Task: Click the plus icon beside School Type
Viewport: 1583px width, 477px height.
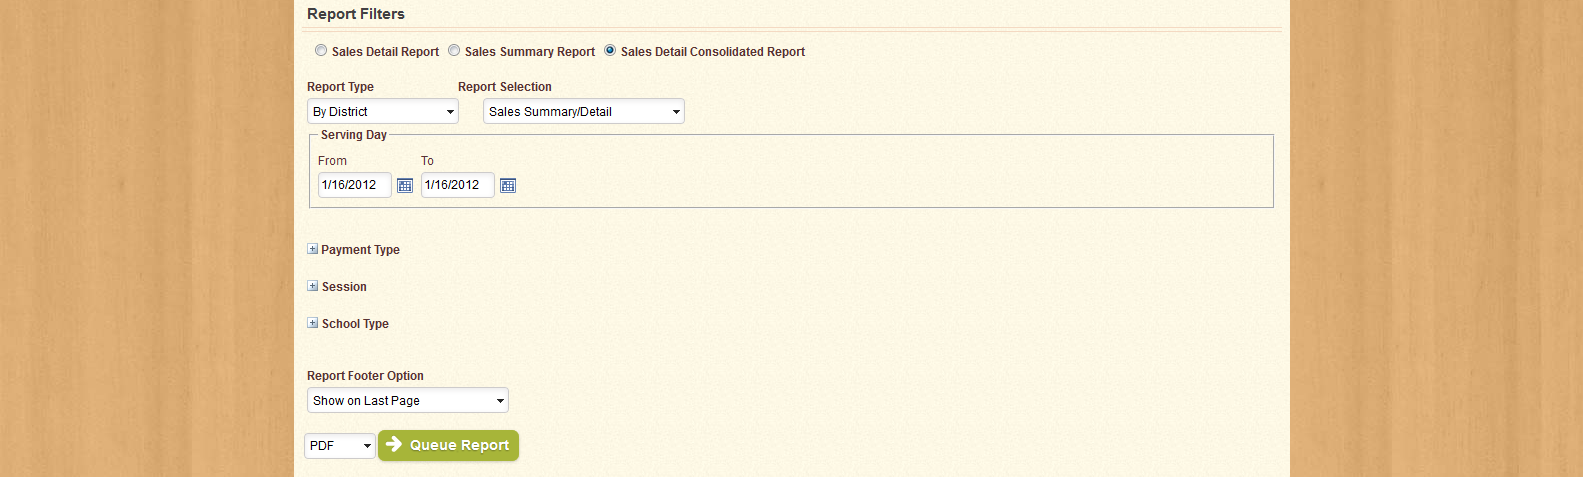Action: coord(313,323)
